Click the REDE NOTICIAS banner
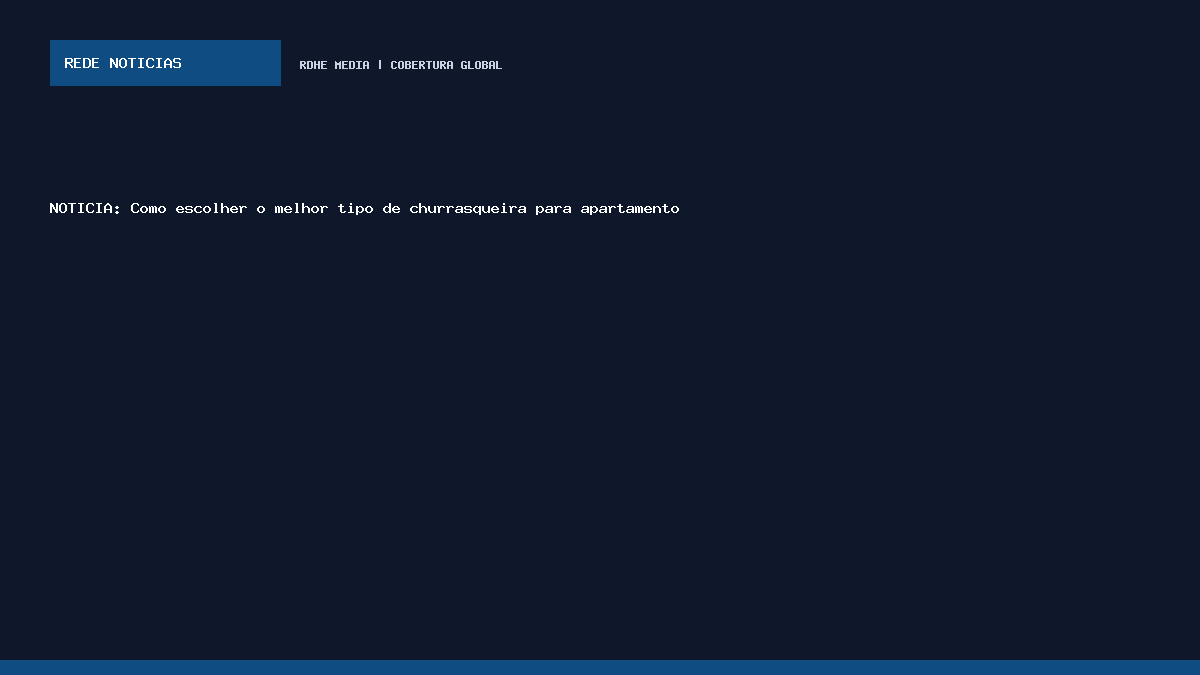Image resolution: width=1200 pixels, height=675 pixels. pos(165,63)
